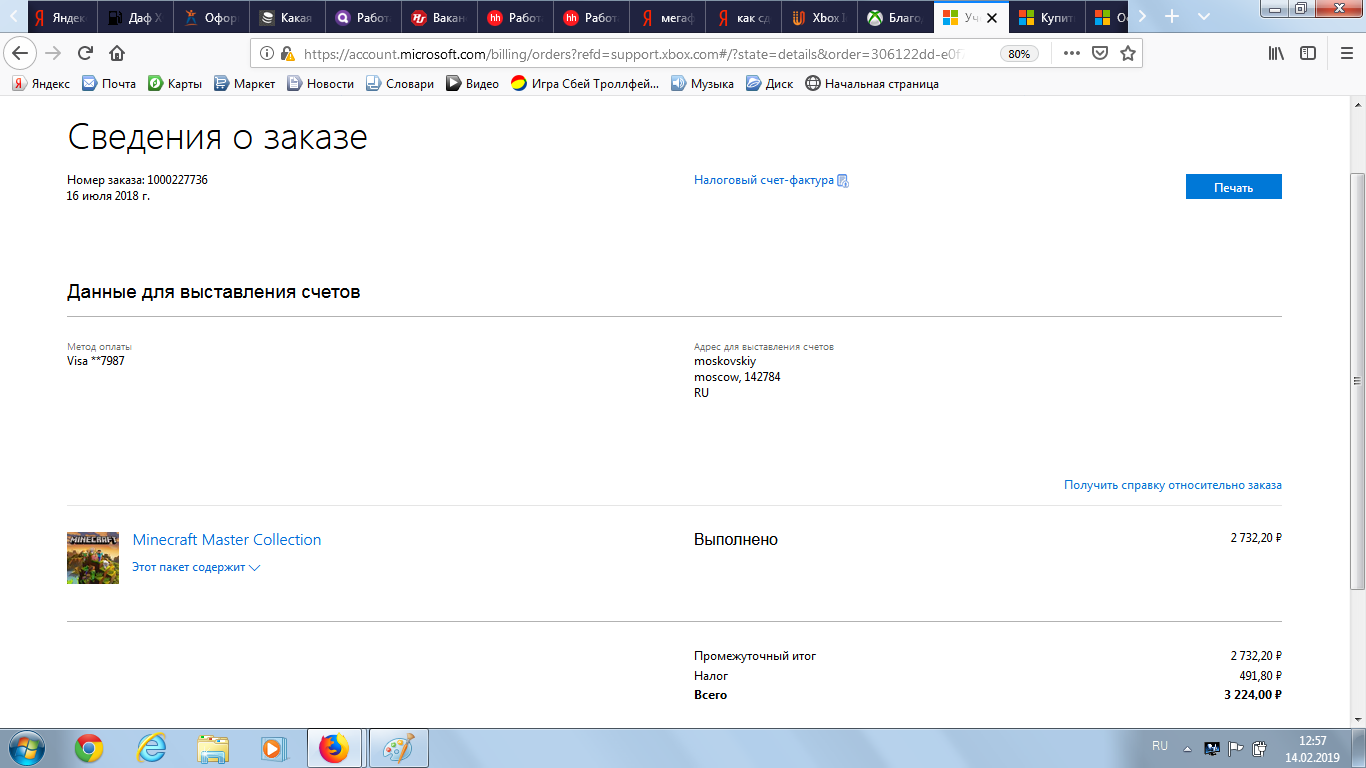Open Paint from the taskbar
This screenshot has height=768, width=1366.
[399, 748]
